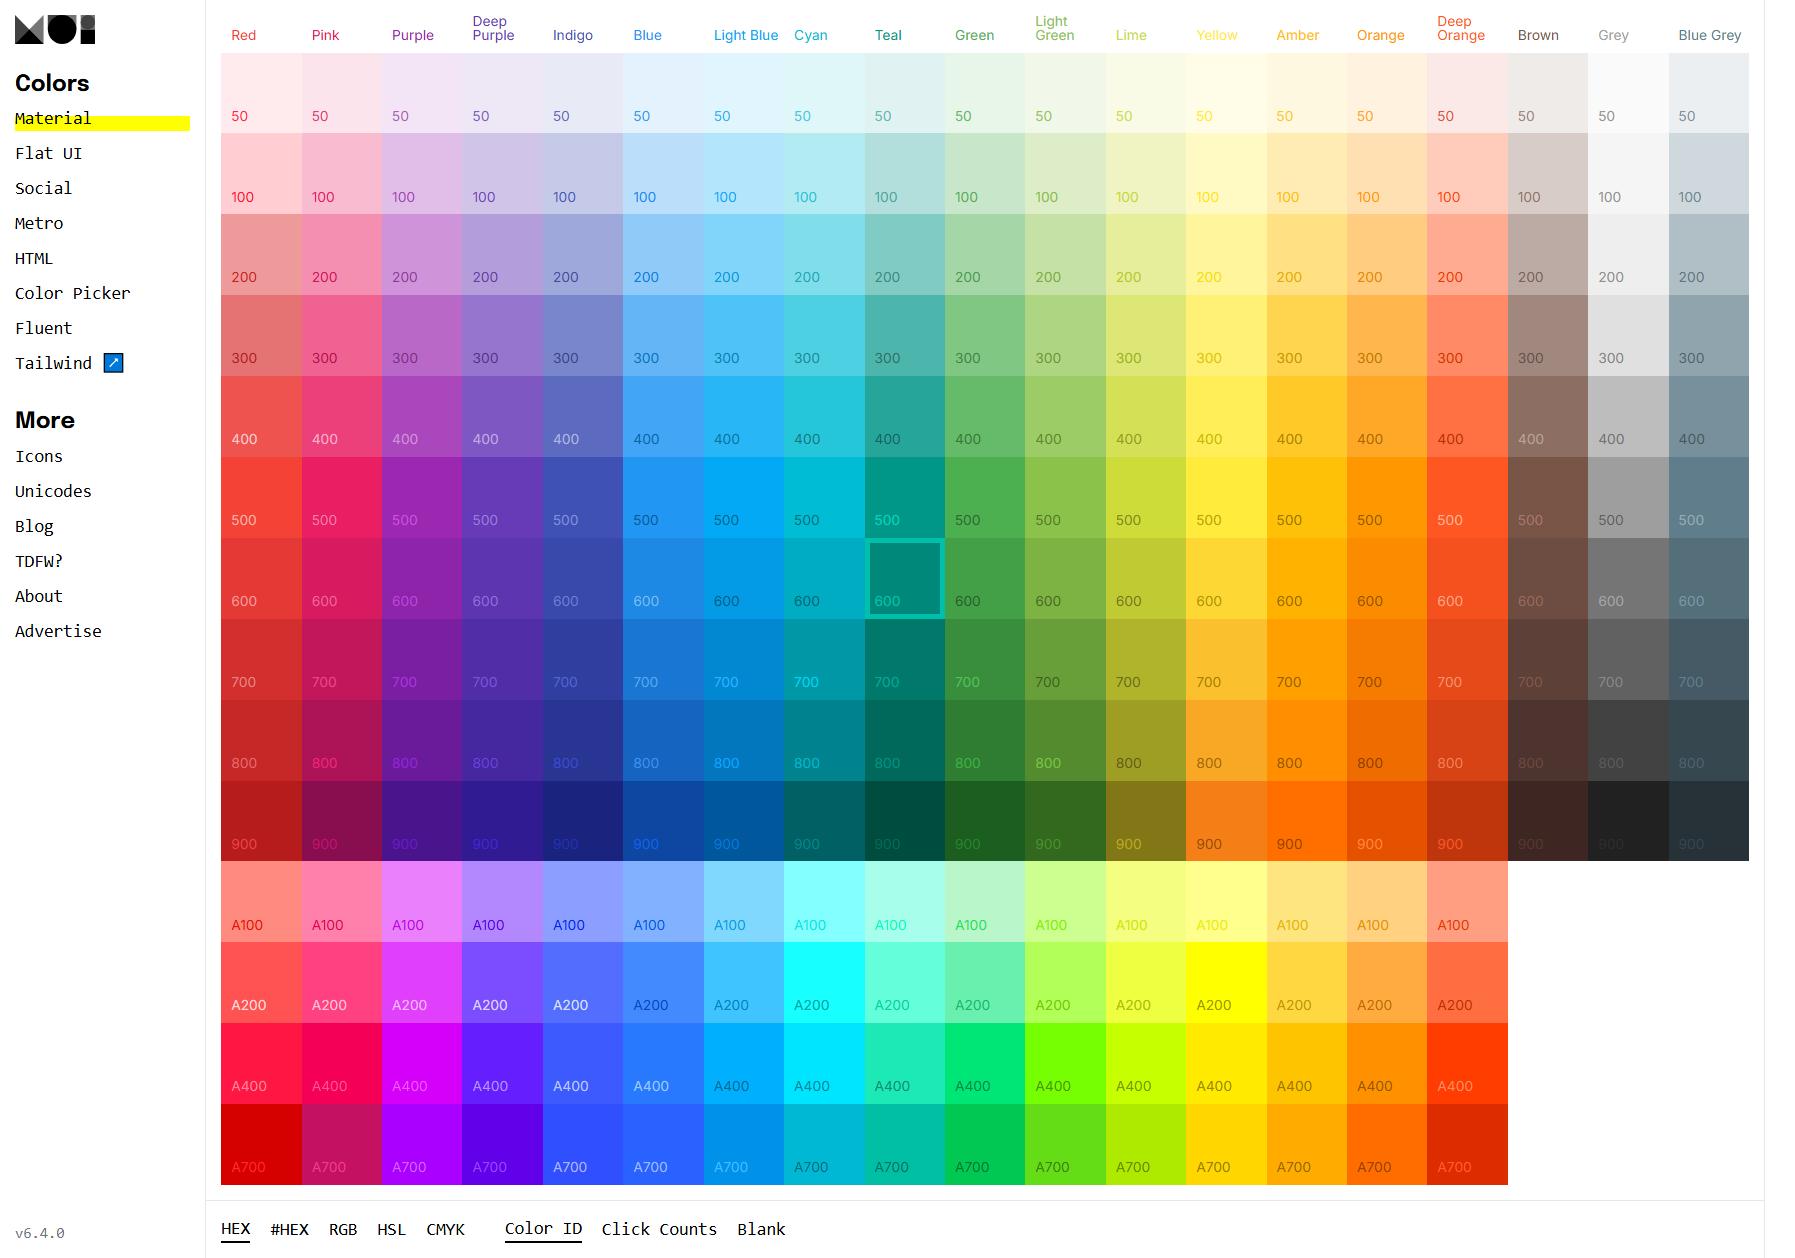Click the More sidebar heading
1795x1258 pixels.
(x=45, y=420)
